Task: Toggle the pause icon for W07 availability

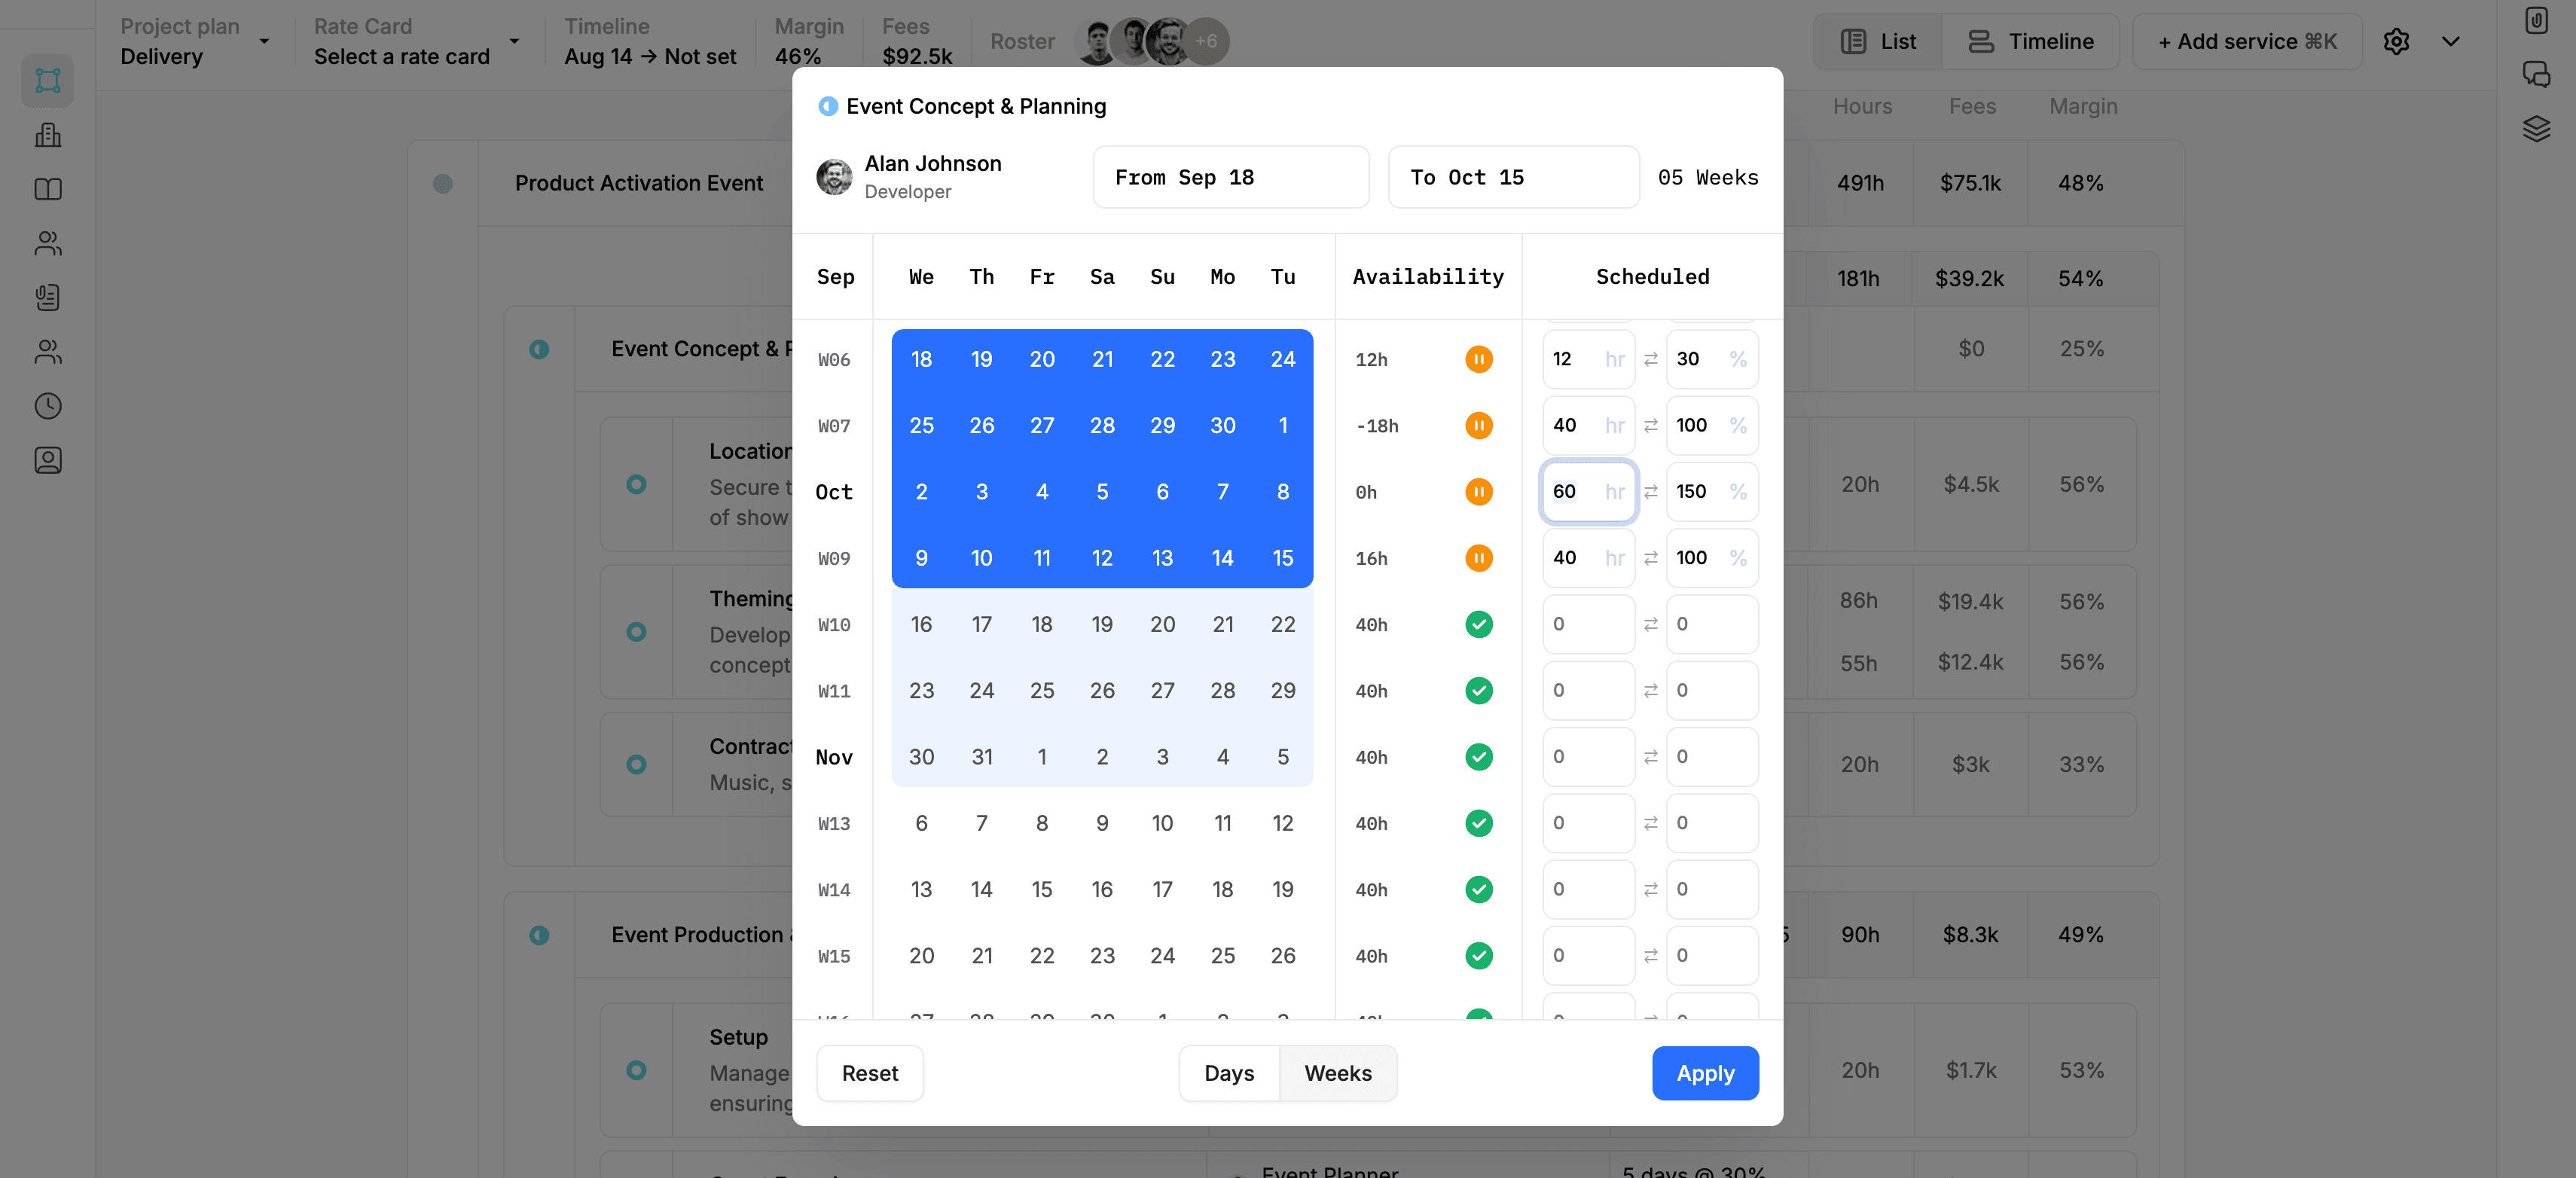Action: point(1479,424)
